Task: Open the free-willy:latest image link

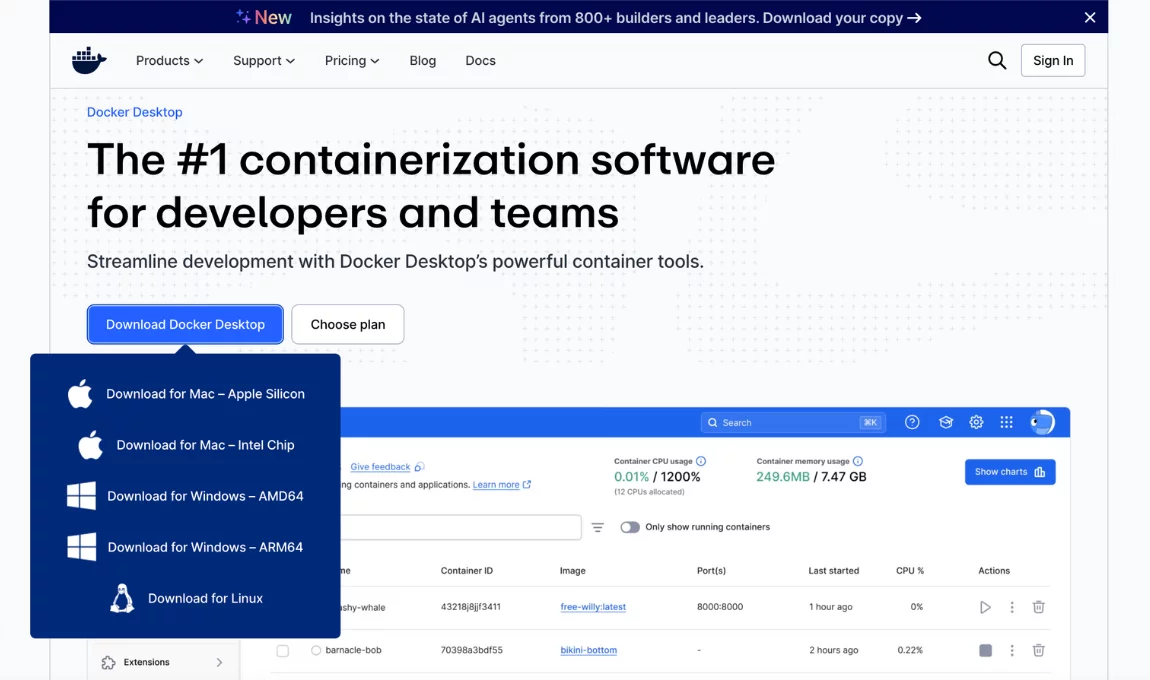Action: click(593, 607)
